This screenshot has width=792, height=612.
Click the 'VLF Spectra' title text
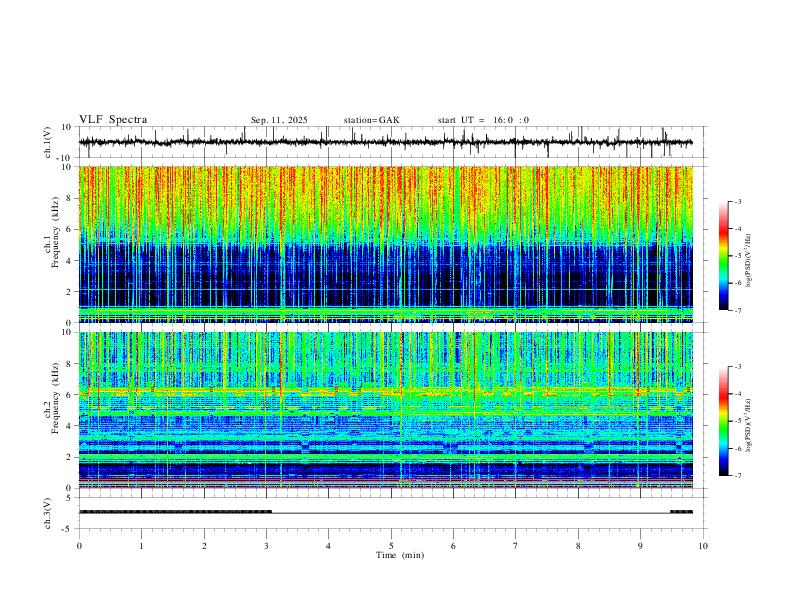(113, 119)
